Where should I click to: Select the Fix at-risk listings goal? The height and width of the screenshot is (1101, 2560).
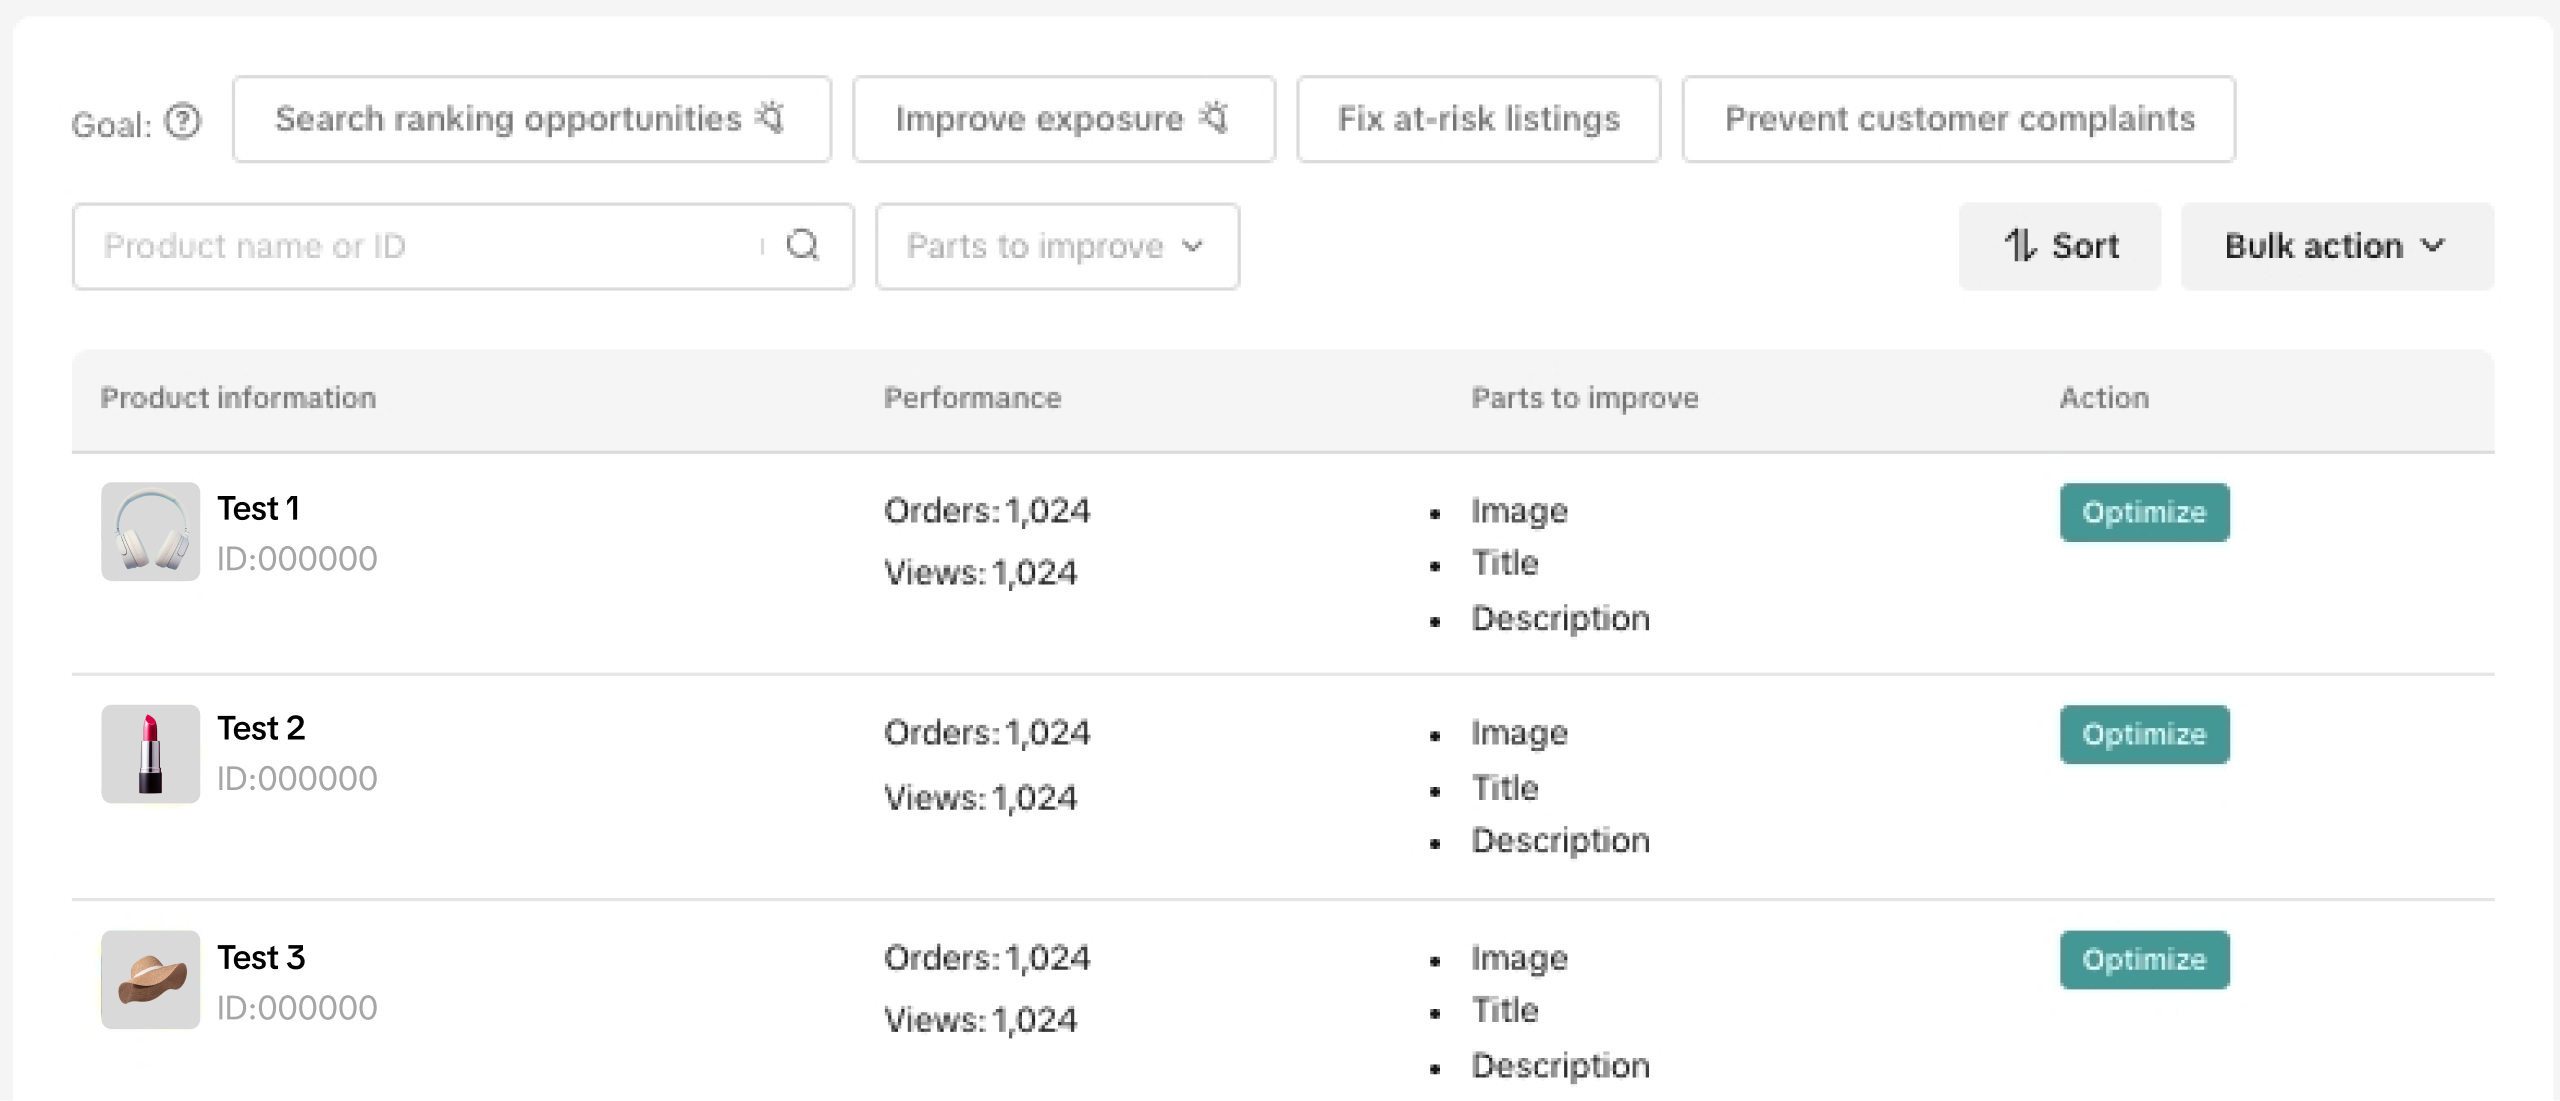tap(1478, 119)
